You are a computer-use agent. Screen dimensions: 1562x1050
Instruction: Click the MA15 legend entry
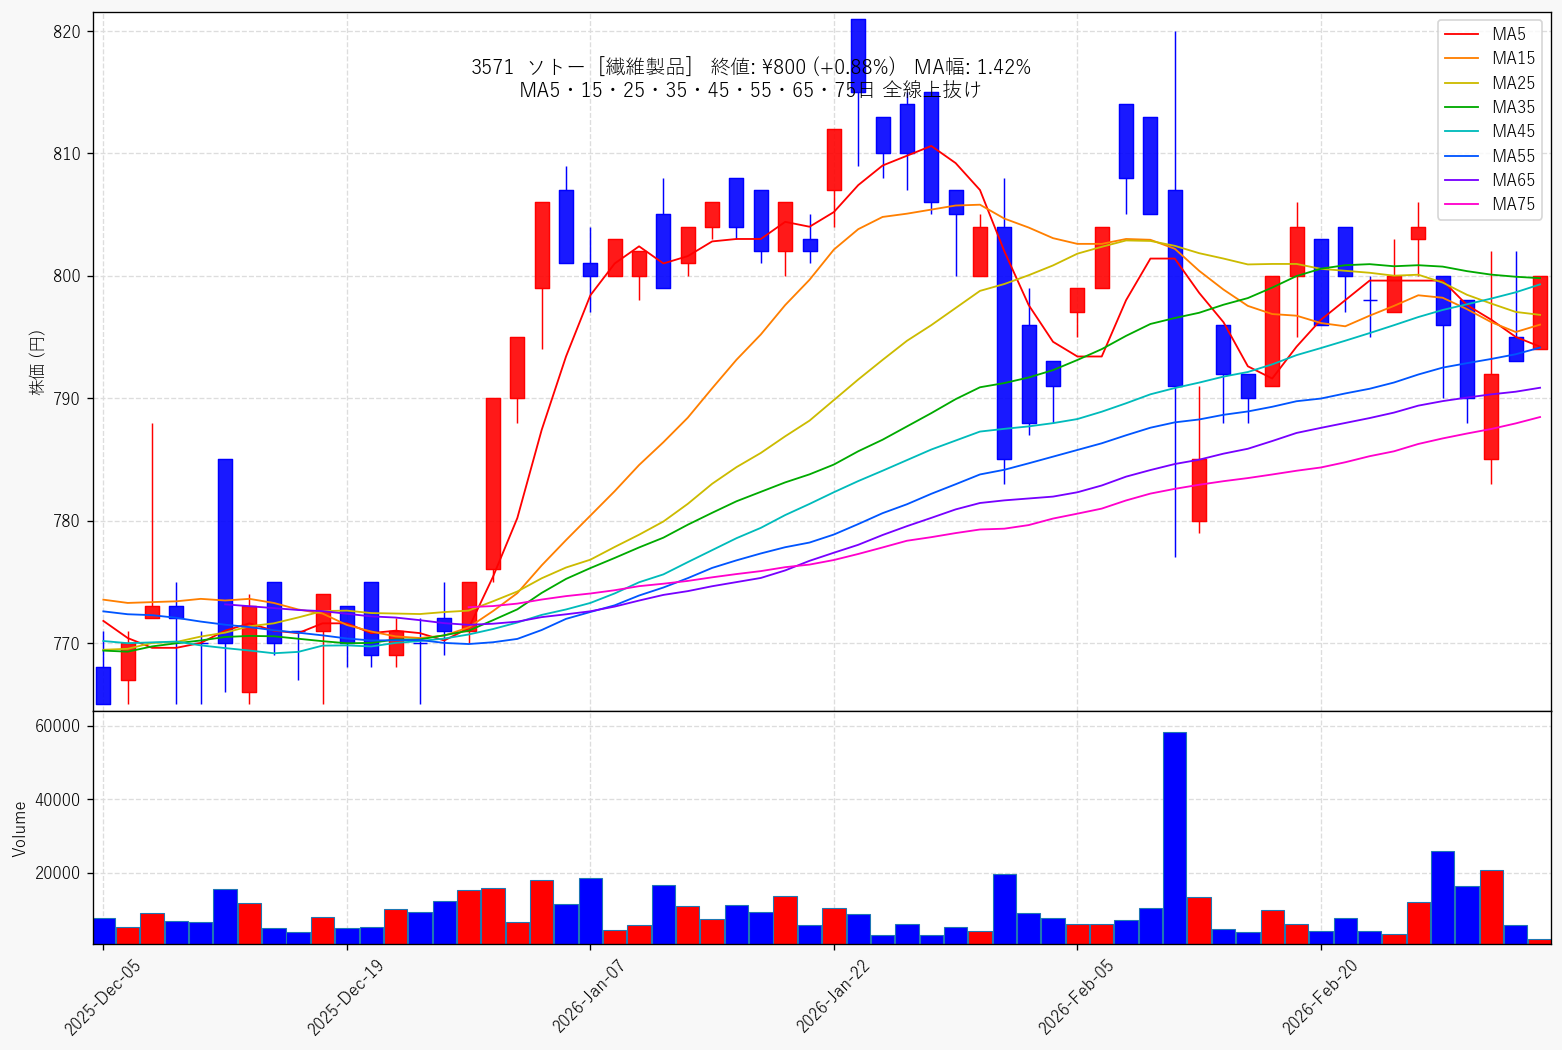click(x=1489, y=59)
